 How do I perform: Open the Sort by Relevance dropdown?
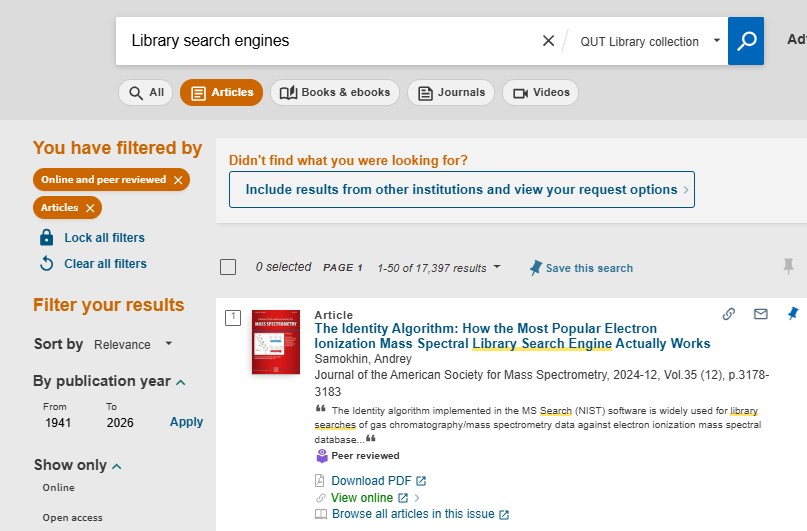pyautogui.click(x=133, y=344)
